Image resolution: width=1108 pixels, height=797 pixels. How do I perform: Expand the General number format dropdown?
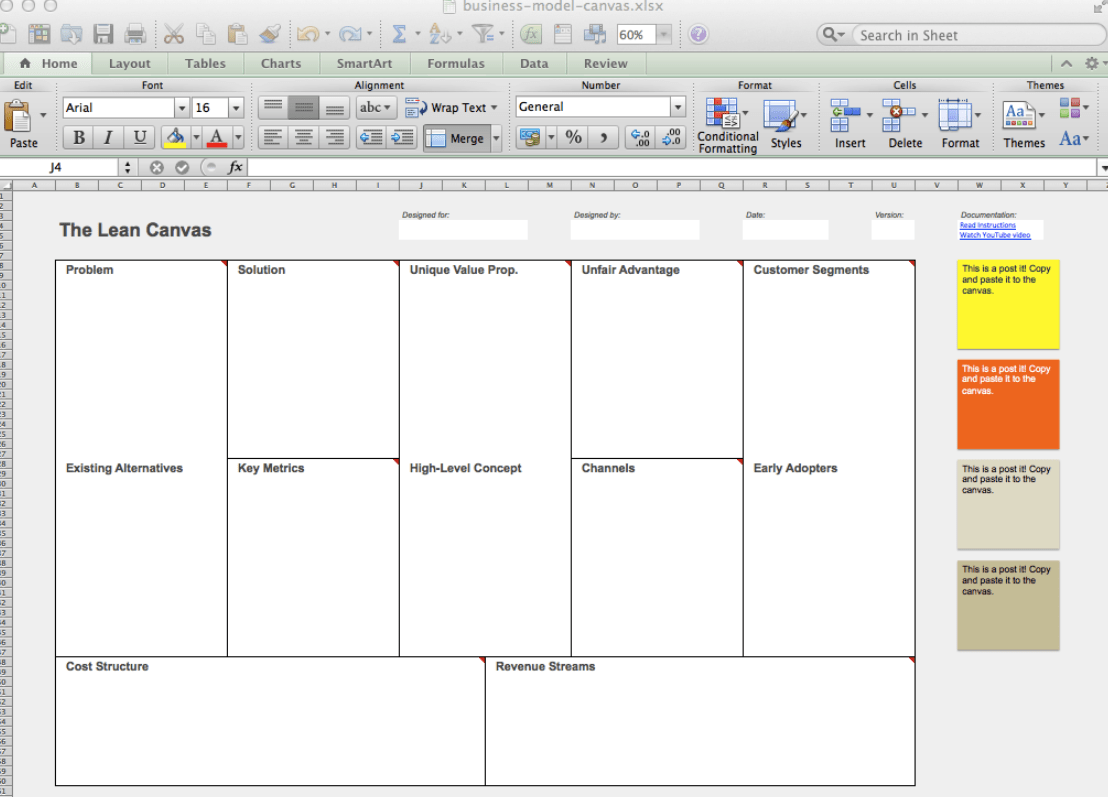[677, 107]
